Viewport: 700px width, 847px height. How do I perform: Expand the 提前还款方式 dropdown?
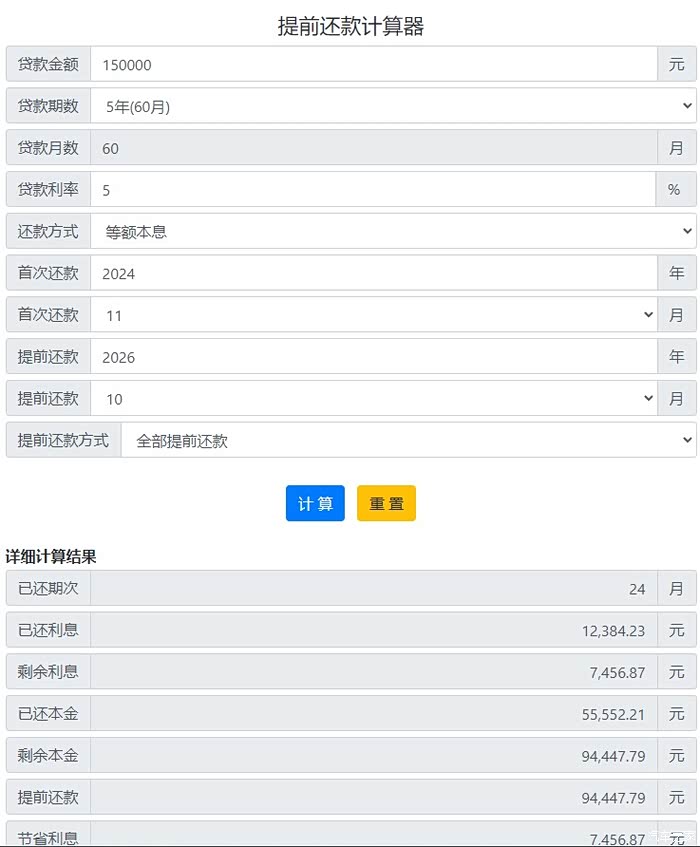(408, 440)
